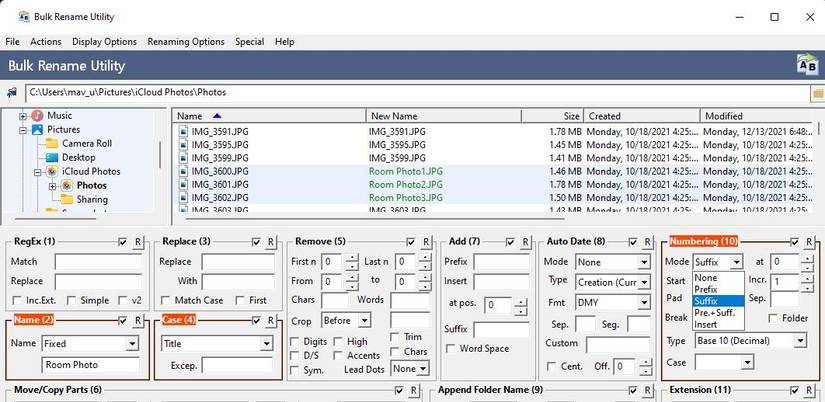Reset Numbering panel using R button
Image resolution: width=825 pixels, height=402 pixels.
pos(811,242)
